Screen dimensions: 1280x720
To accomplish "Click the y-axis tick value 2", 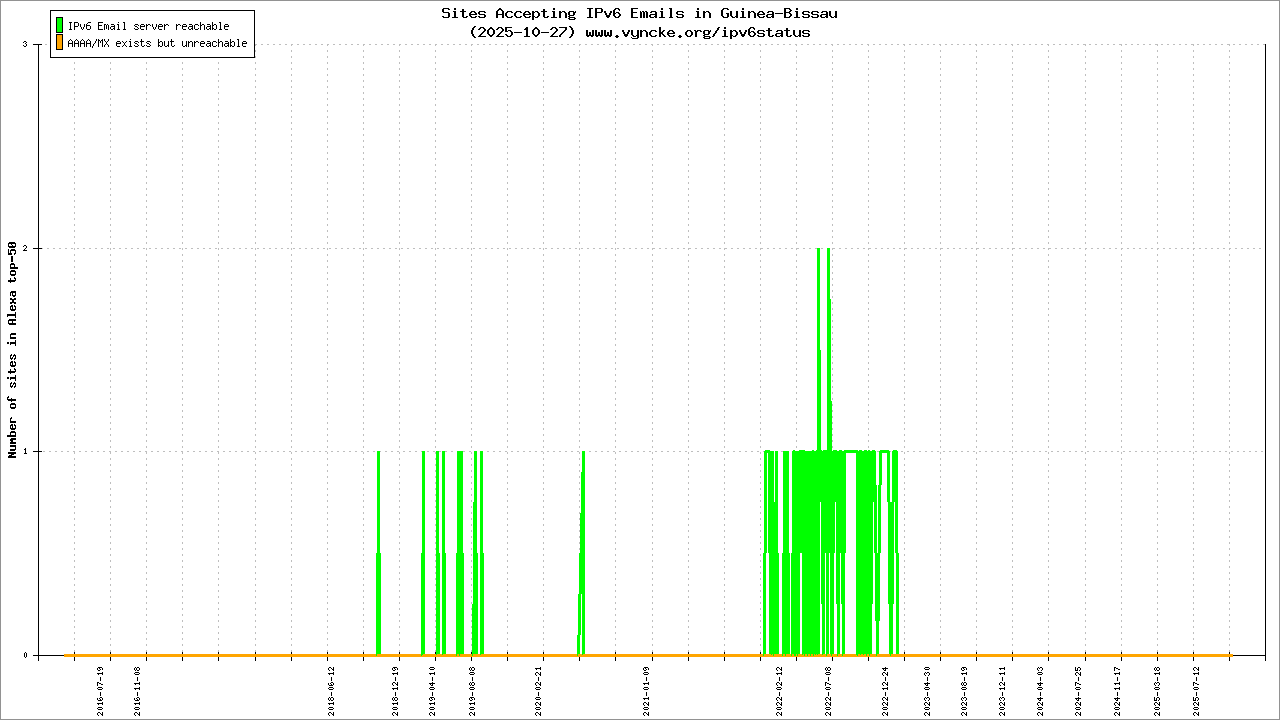I will coord(38,248).
